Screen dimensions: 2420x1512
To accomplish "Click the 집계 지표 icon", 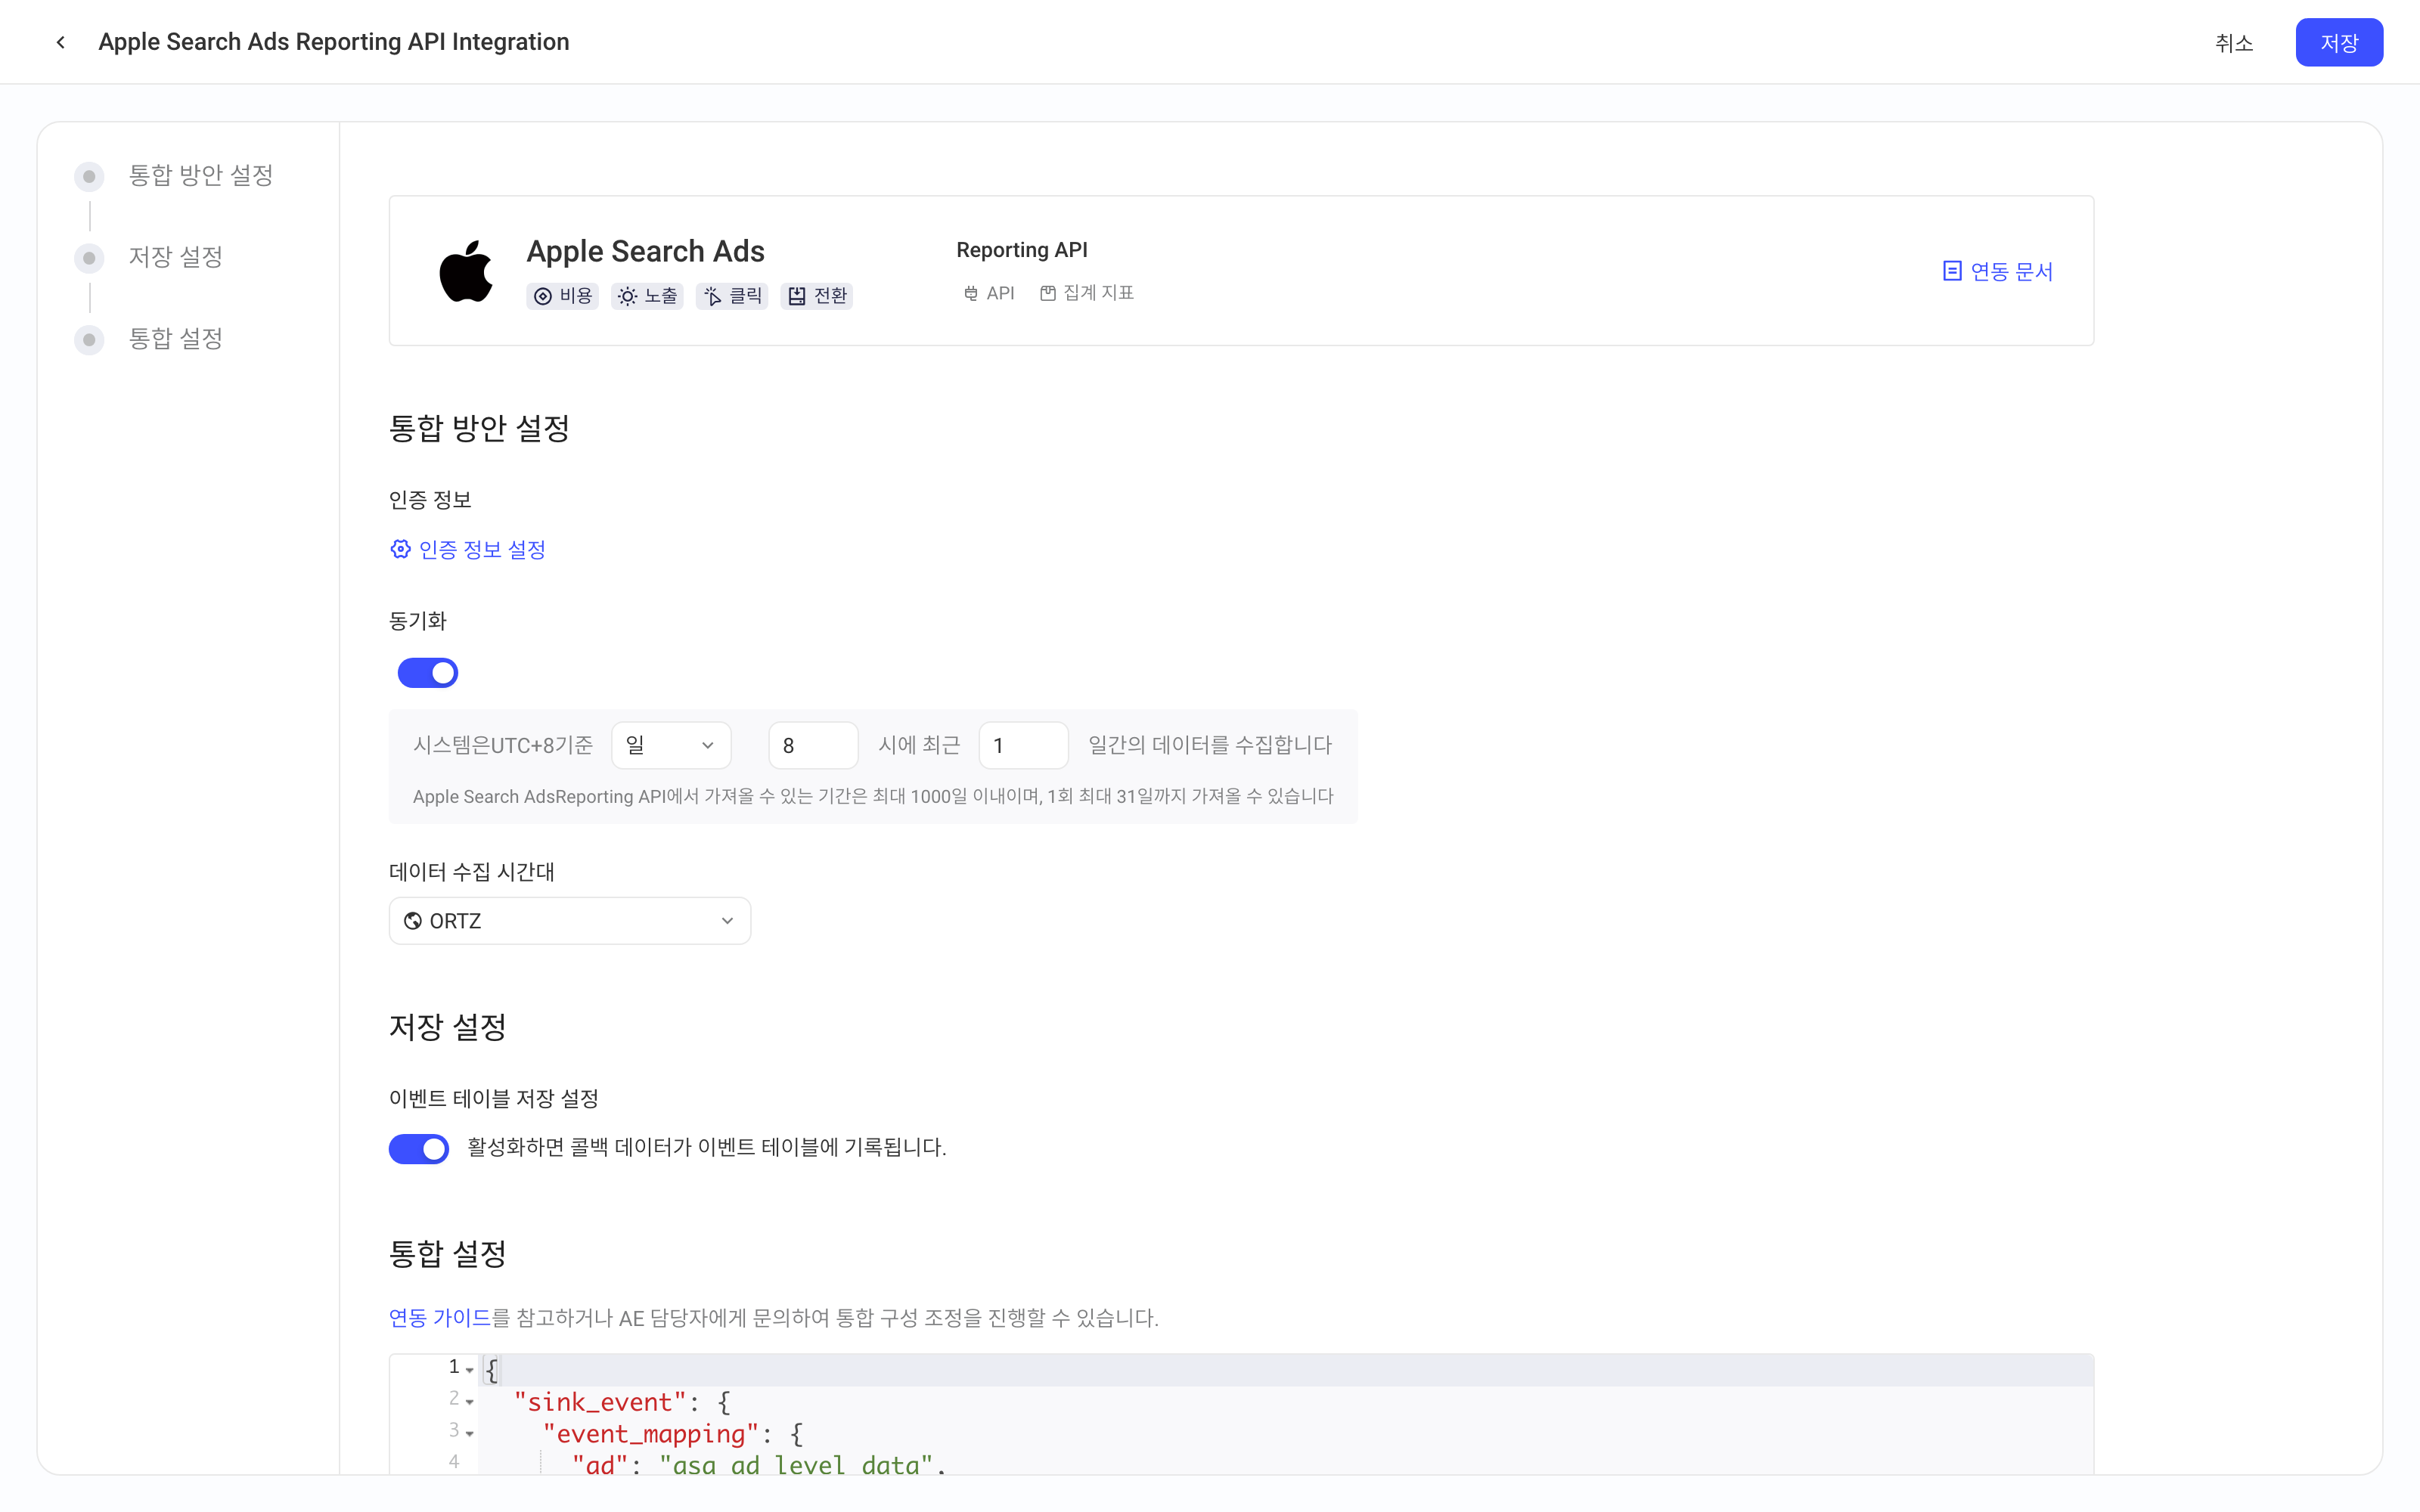I will tap(1048, 293).
